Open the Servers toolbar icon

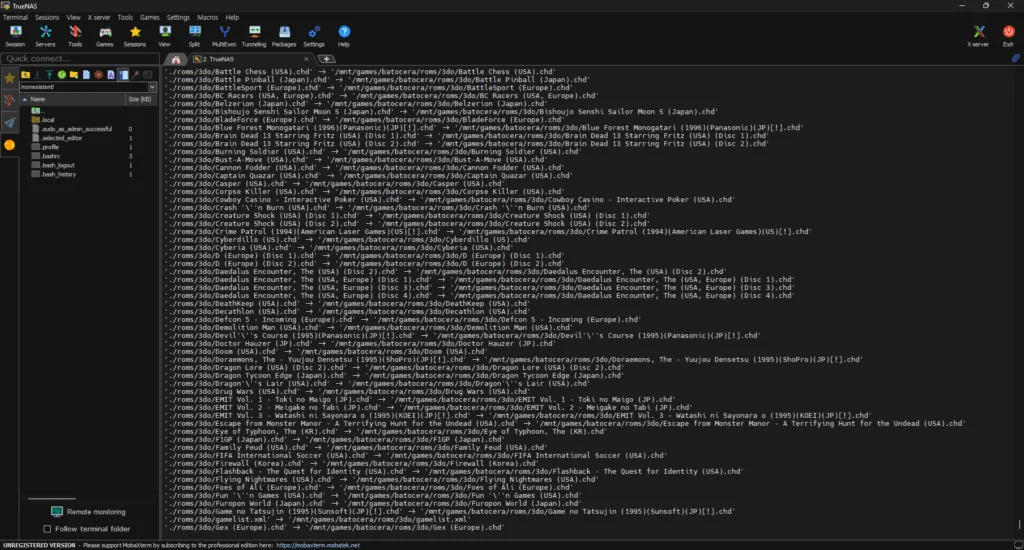click(45, 36)
